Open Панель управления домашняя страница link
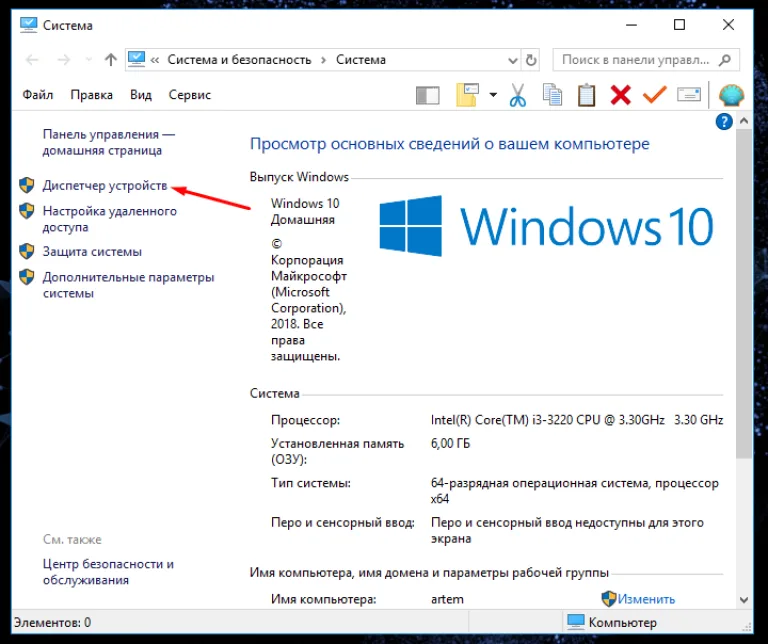 click(x=109, y=142)
